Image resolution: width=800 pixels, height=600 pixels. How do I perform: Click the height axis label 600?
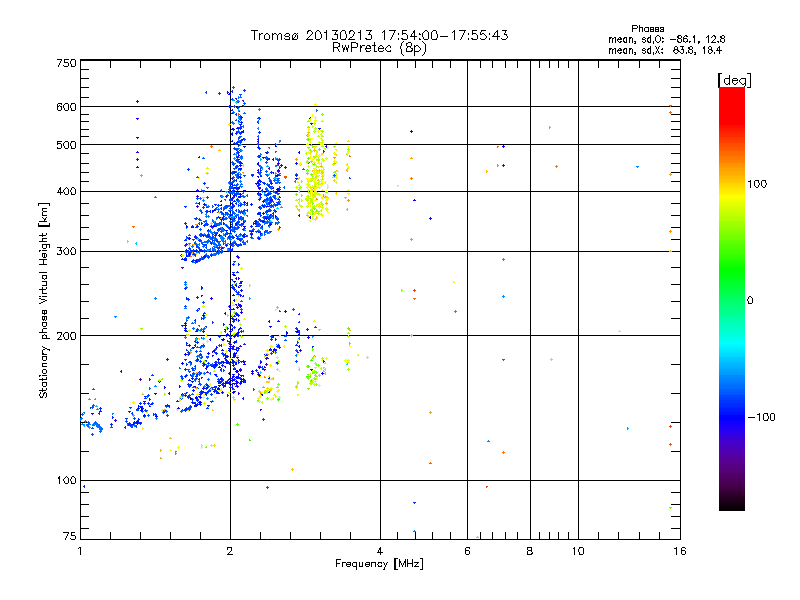(66, 107)
